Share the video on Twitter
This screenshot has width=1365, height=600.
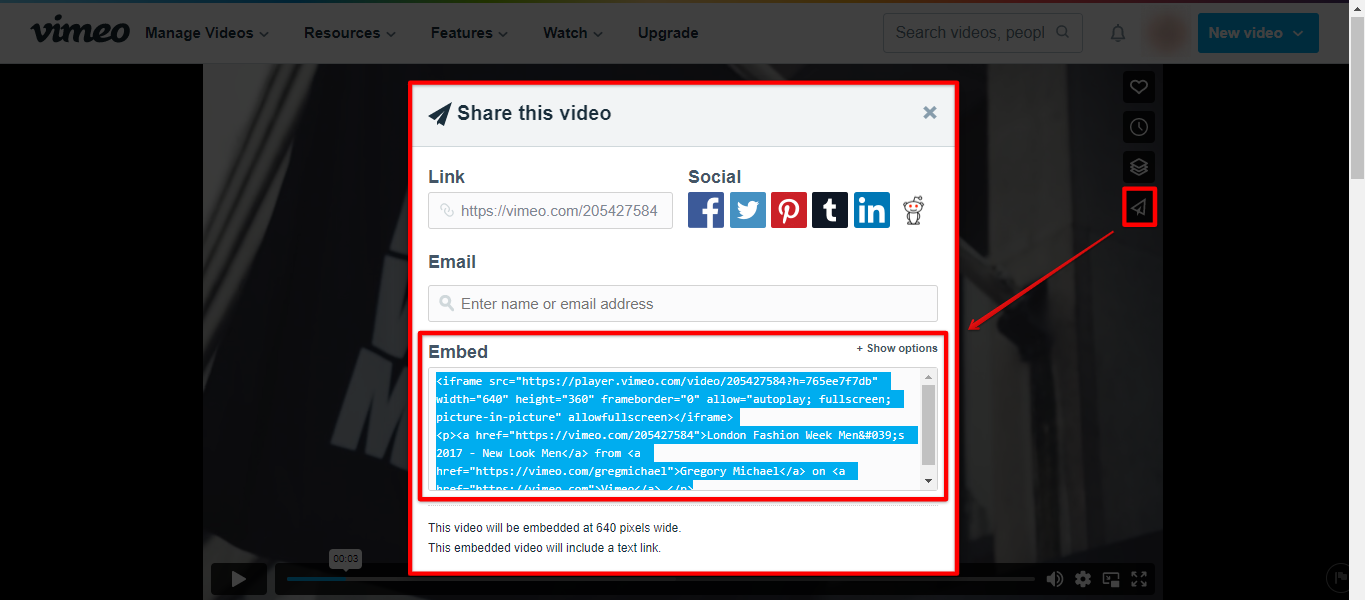pos(748,210)
